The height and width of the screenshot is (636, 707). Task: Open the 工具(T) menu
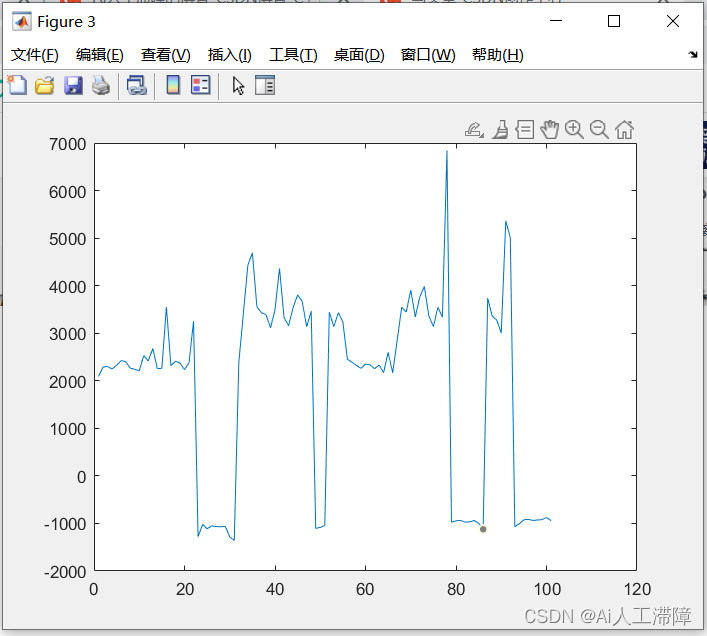pos(294,55)
